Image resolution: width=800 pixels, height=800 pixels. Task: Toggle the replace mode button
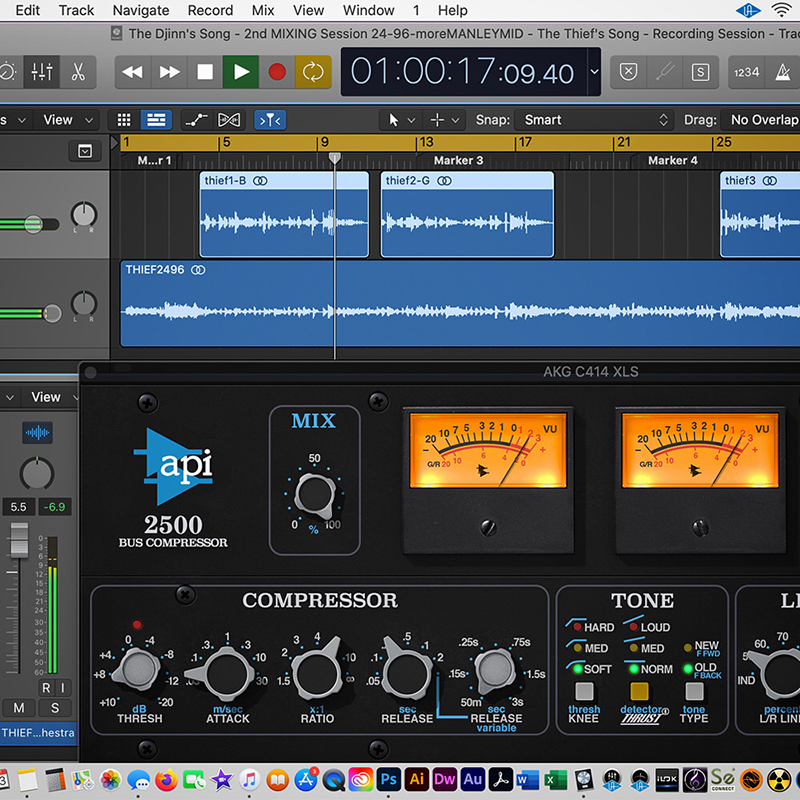(x=629, y=72)
